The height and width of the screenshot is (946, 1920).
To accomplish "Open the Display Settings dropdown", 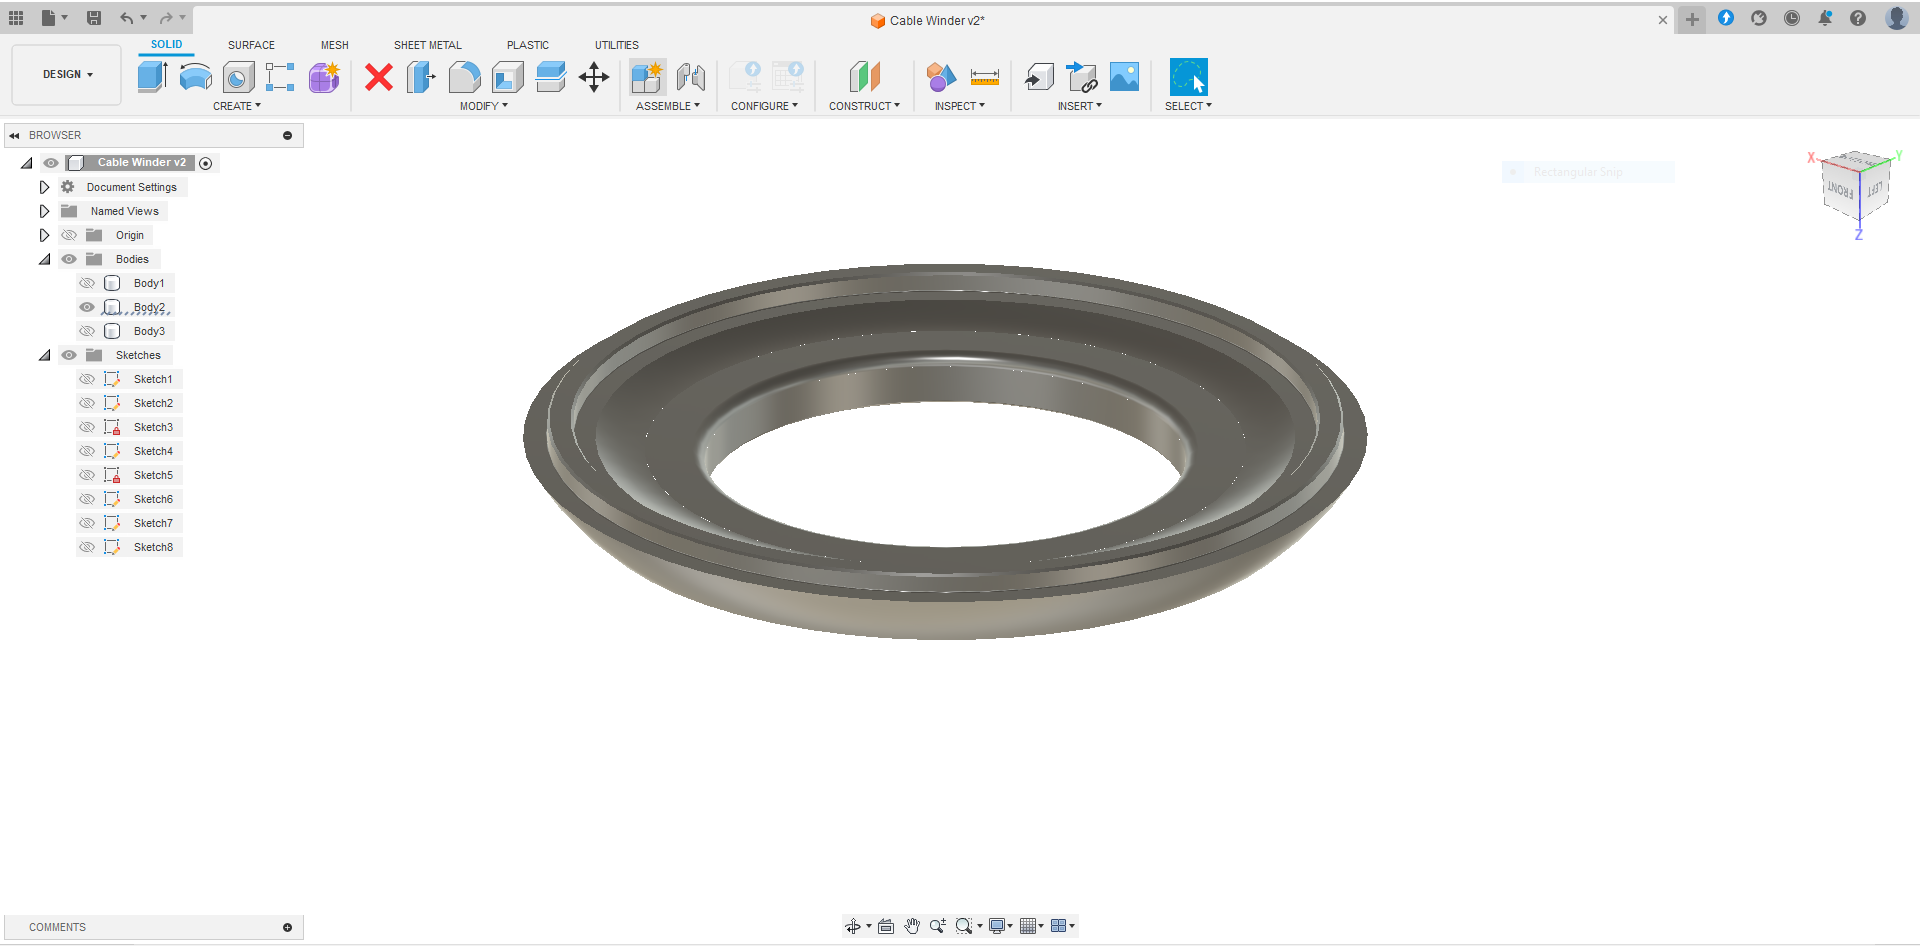I will pyautogui.click(x=1000, y=926).
